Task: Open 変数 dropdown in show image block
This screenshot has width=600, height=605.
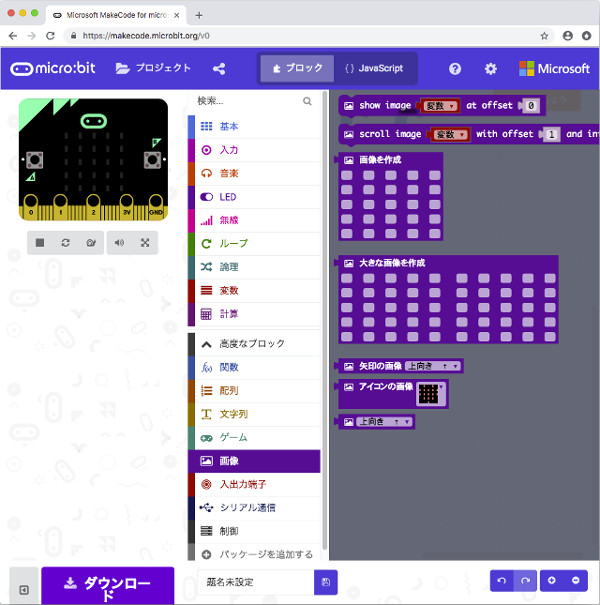Action: (440, 105)
